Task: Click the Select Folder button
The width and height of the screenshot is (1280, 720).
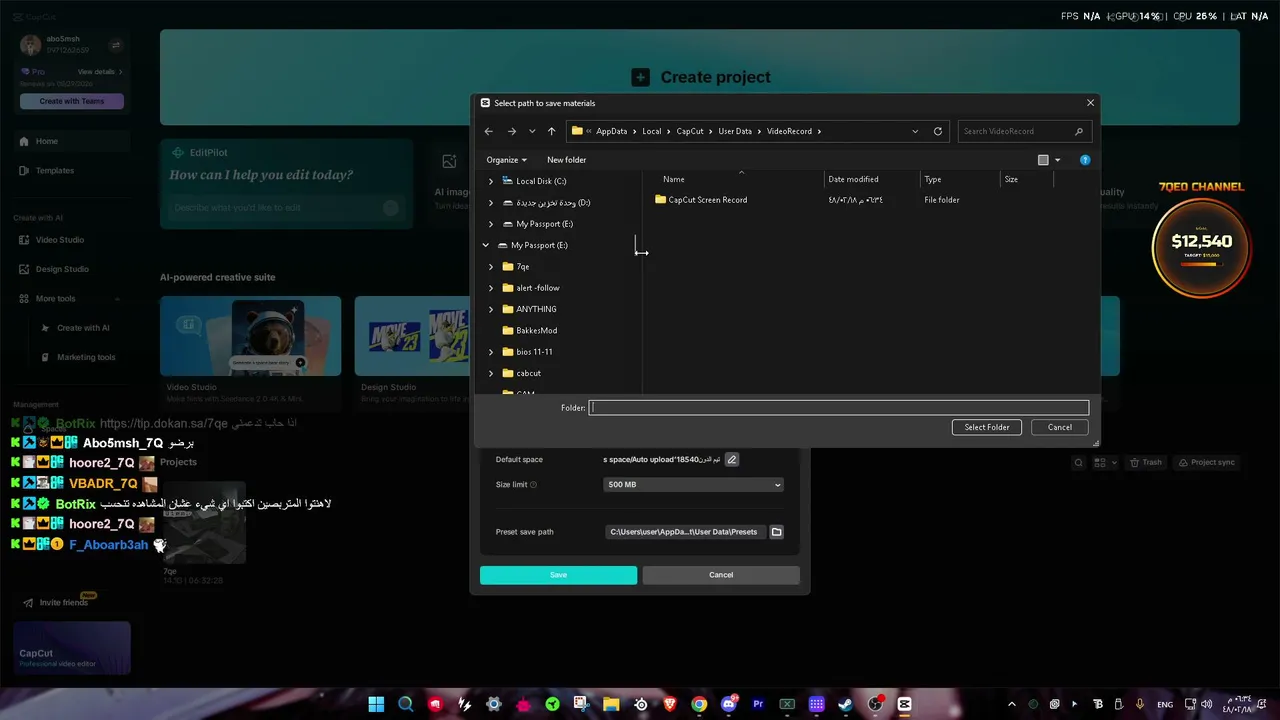Action: [987, 427]
